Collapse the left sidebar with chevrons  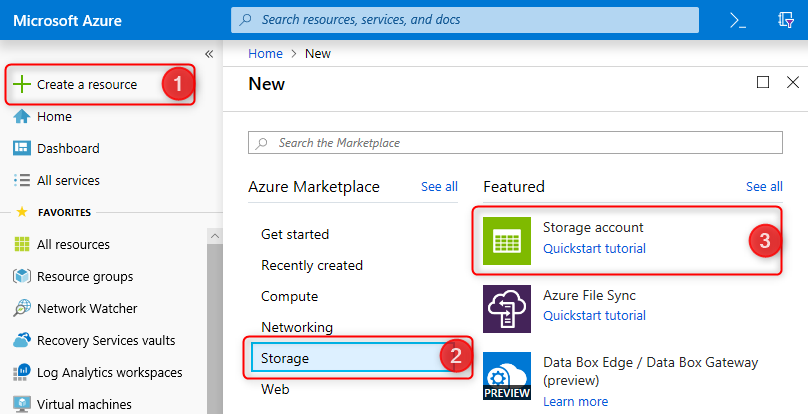pos(209,54)
